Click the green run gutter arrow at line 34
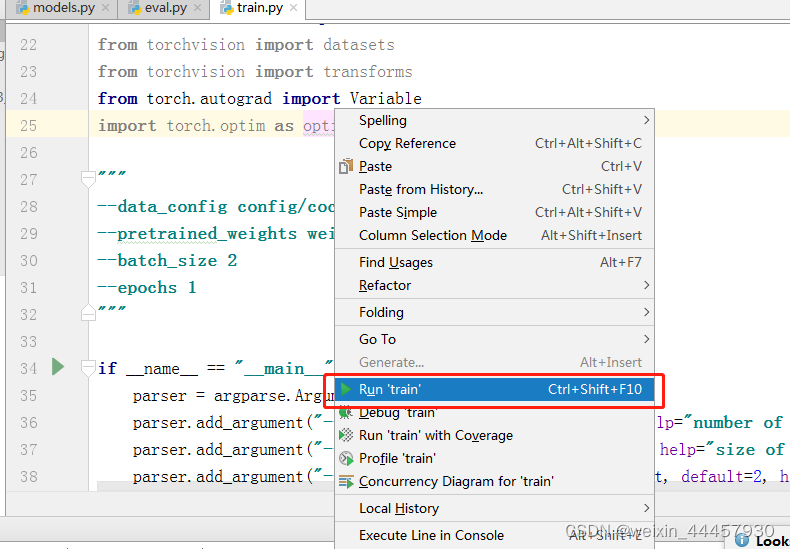Viewport: 790px width, 549px height. click(x=57, y=367)
